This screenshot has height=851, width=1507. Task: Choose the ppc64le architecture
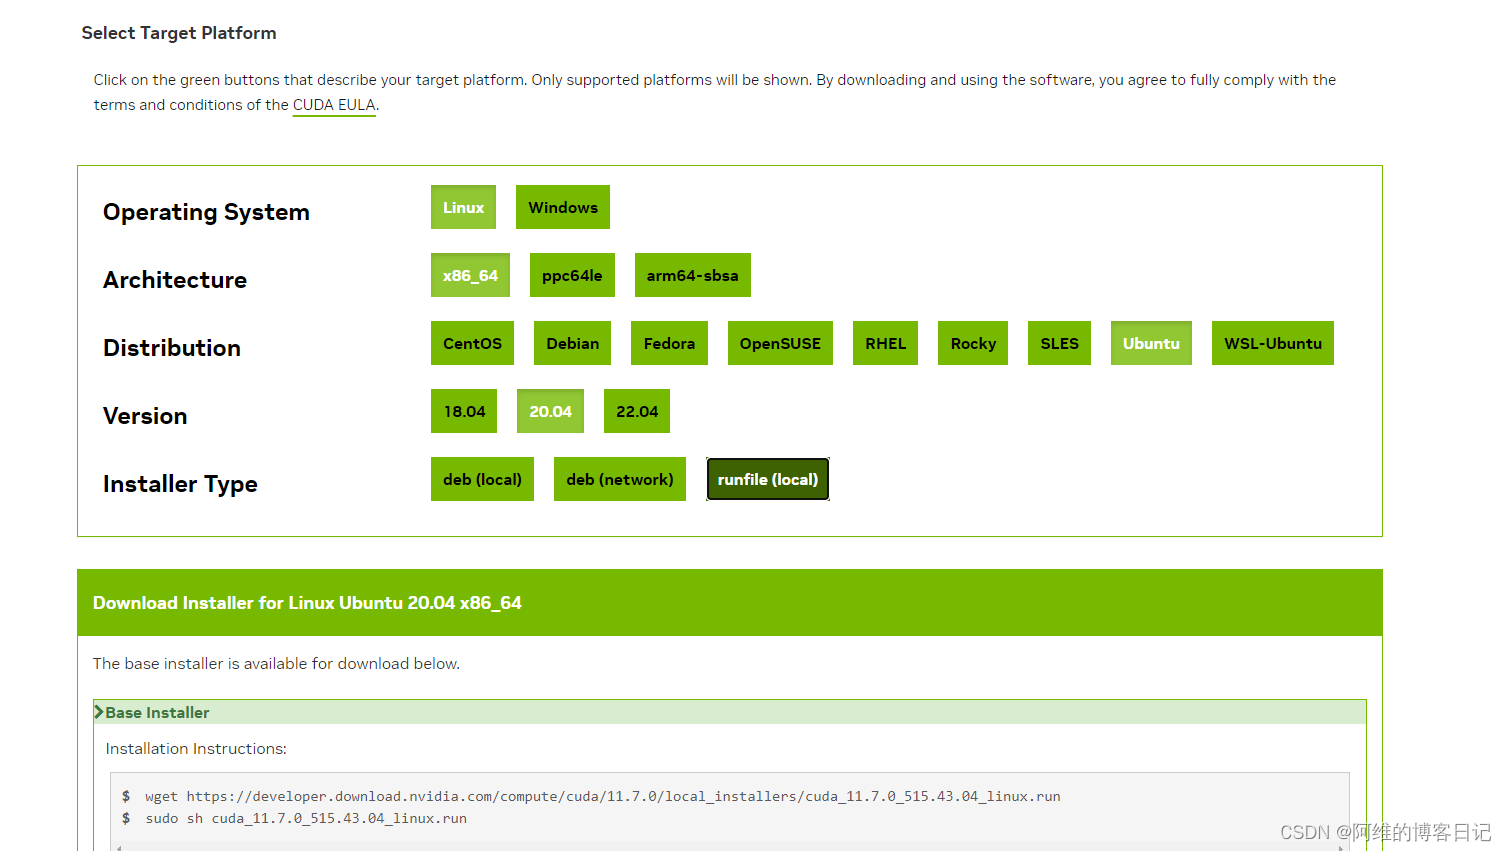click(x=572, y=275)
